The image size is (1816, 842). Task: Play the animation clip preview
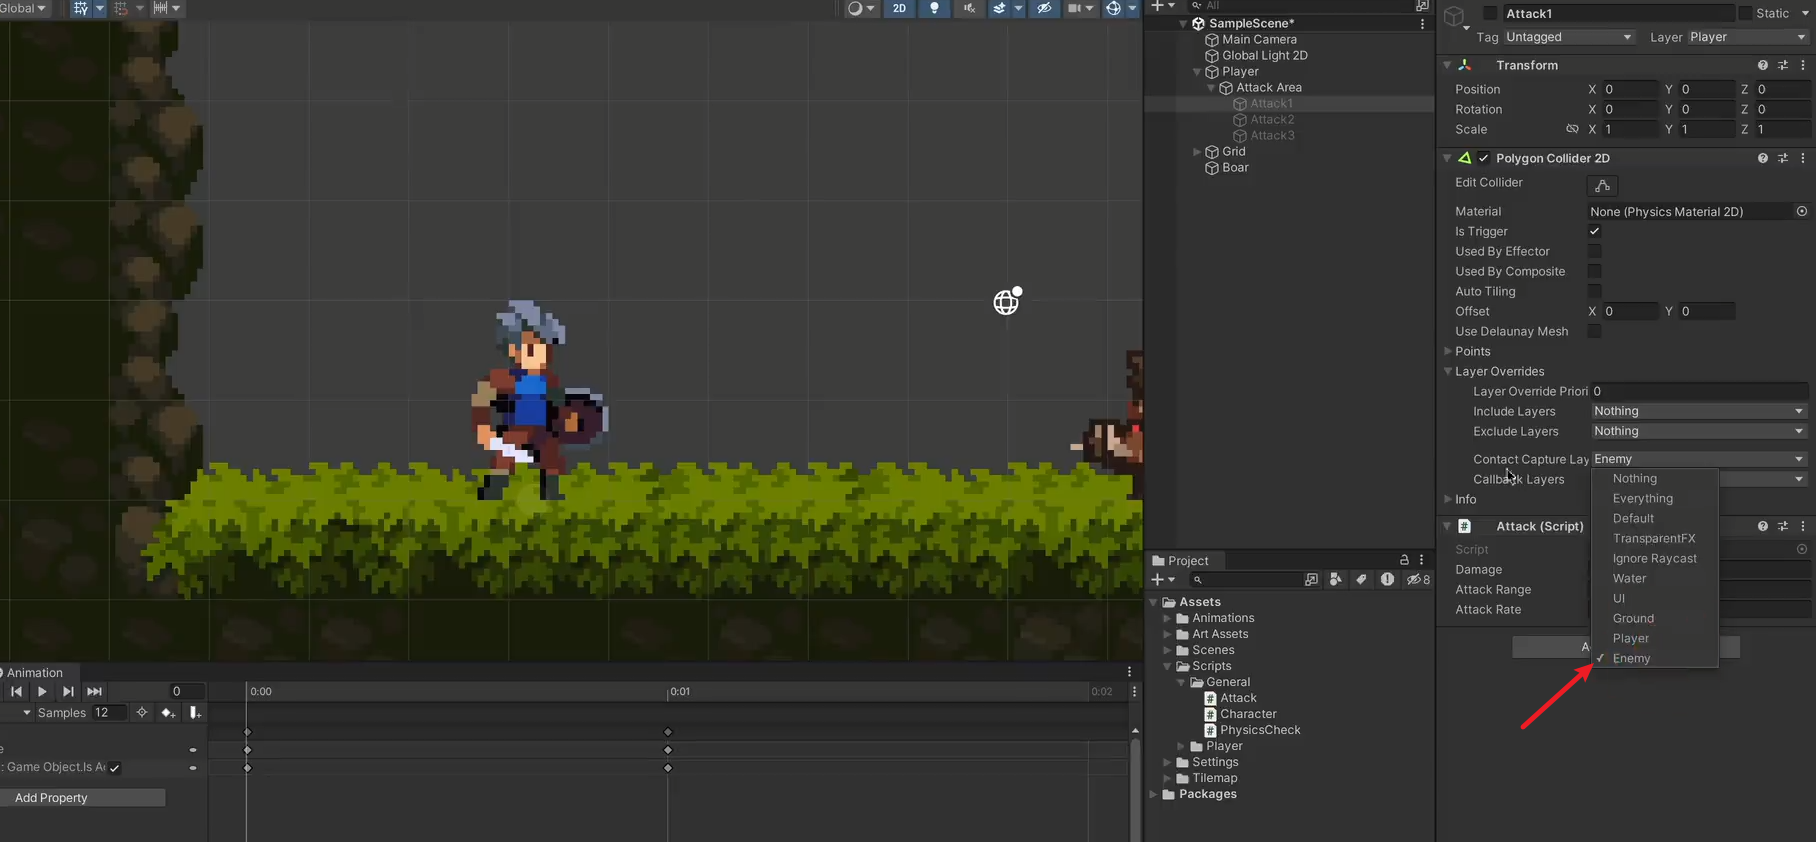pyautogui.click(x=42, y=691)
